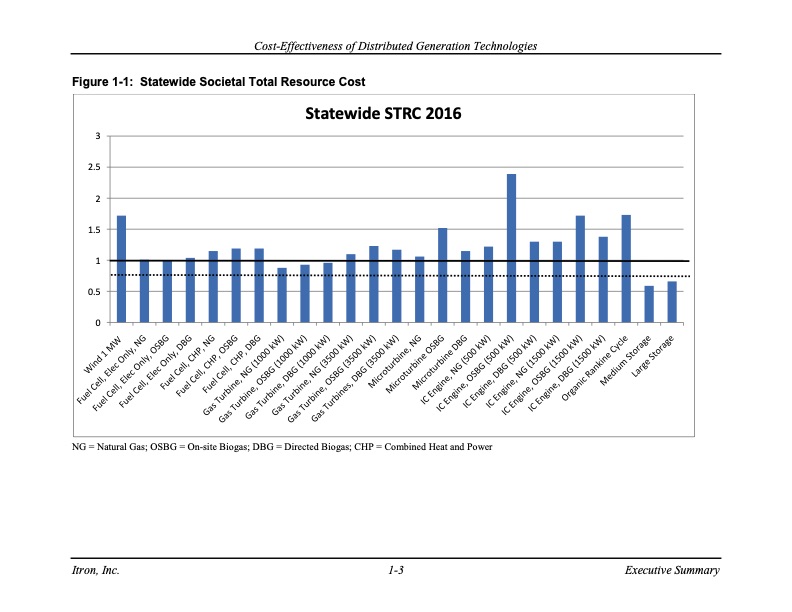The height and width of the screenshot is (612, 792).
Task: Click the Organic Rankine Cycle bar
Action: click(x=626, y=269)
